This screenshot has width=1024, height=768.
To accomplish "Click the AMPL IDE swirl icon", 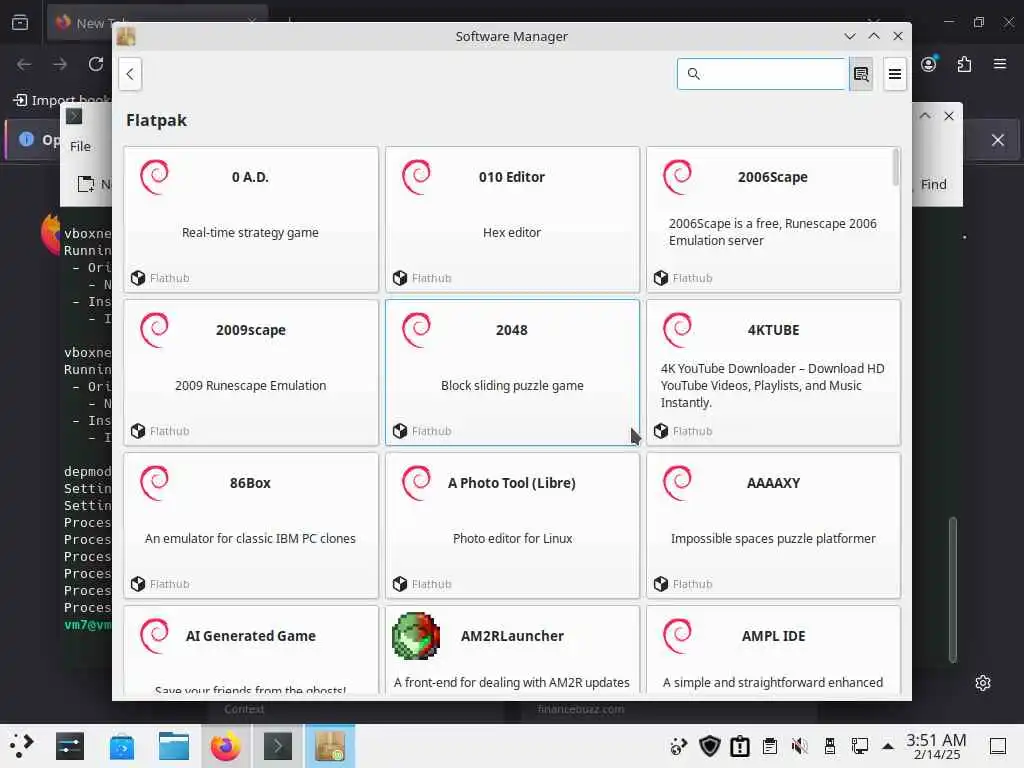I will point(677,635).
